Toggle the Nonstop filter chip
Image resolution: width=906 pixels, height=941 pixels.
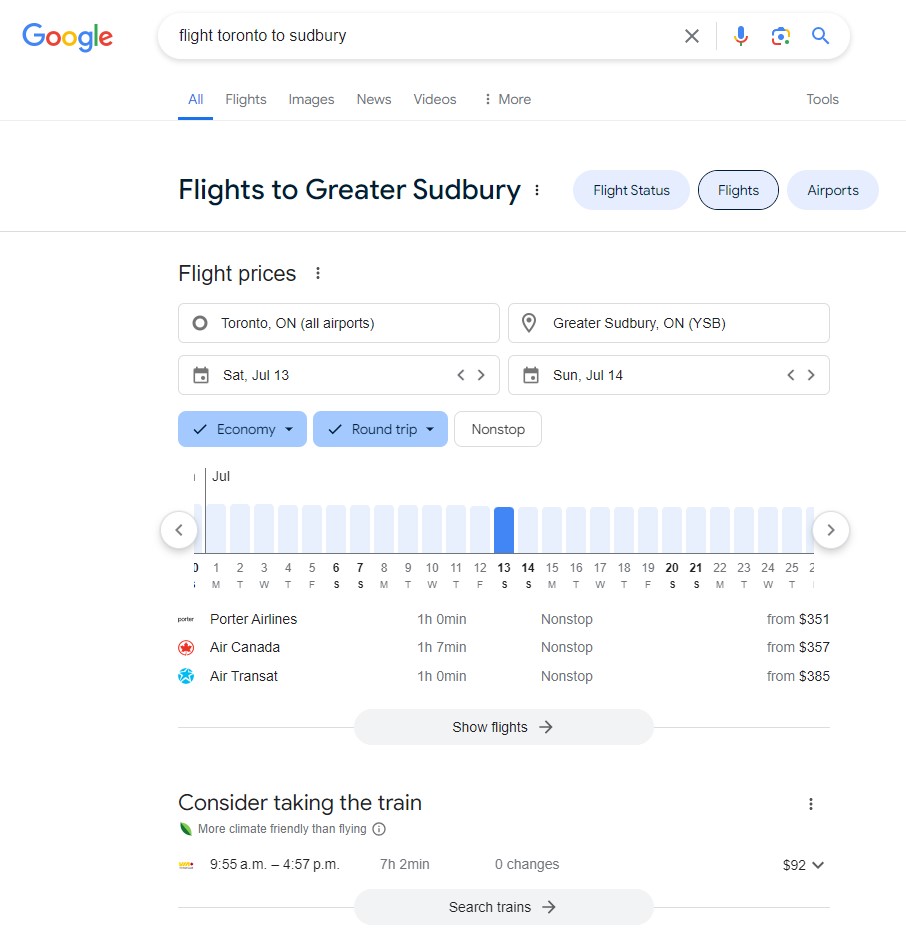(497, 429)
